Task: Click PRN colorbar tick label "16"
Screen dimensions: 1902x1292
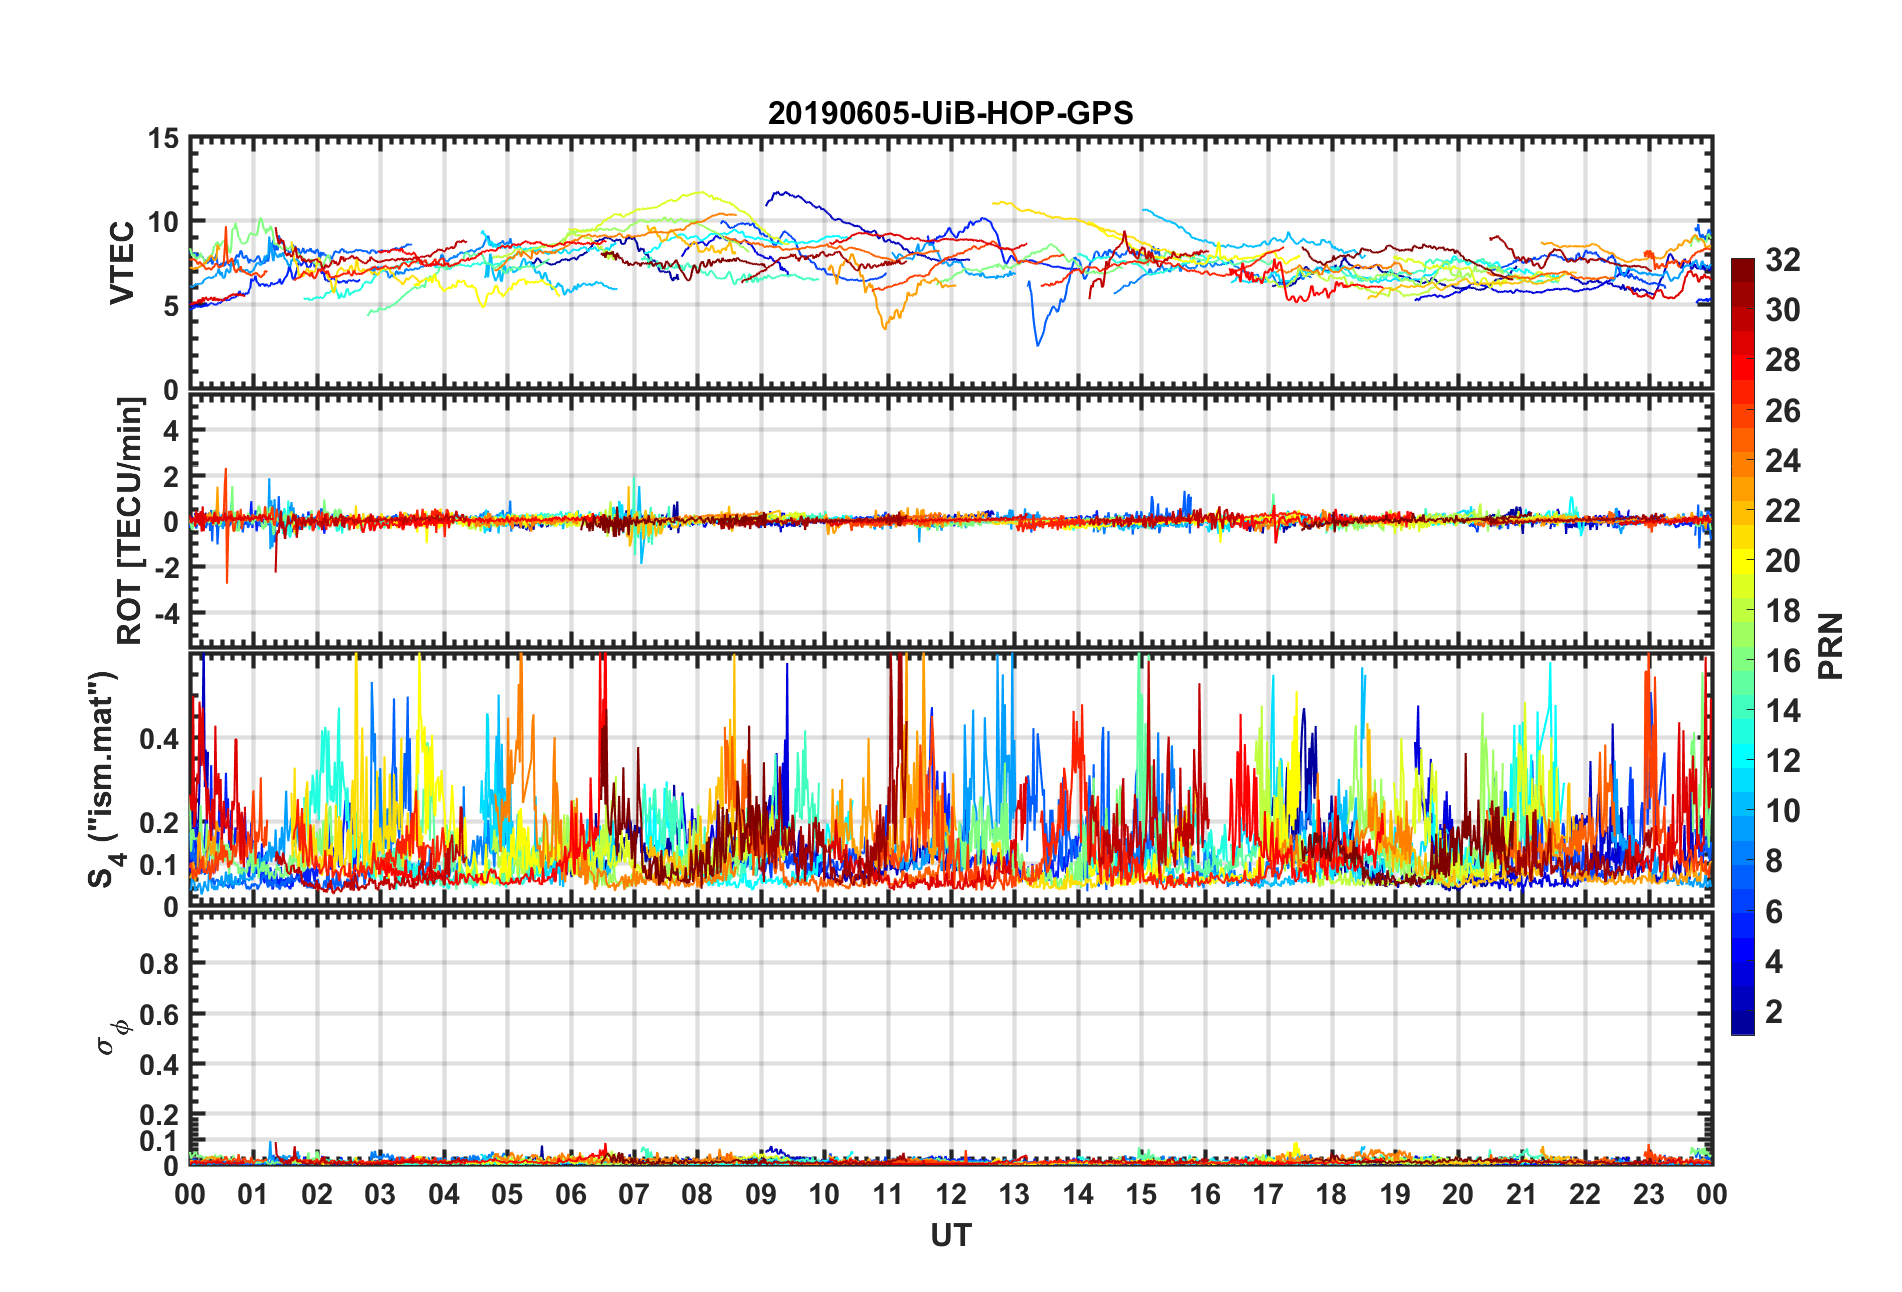Action: pyautogui.click(x=1782, y=660)
